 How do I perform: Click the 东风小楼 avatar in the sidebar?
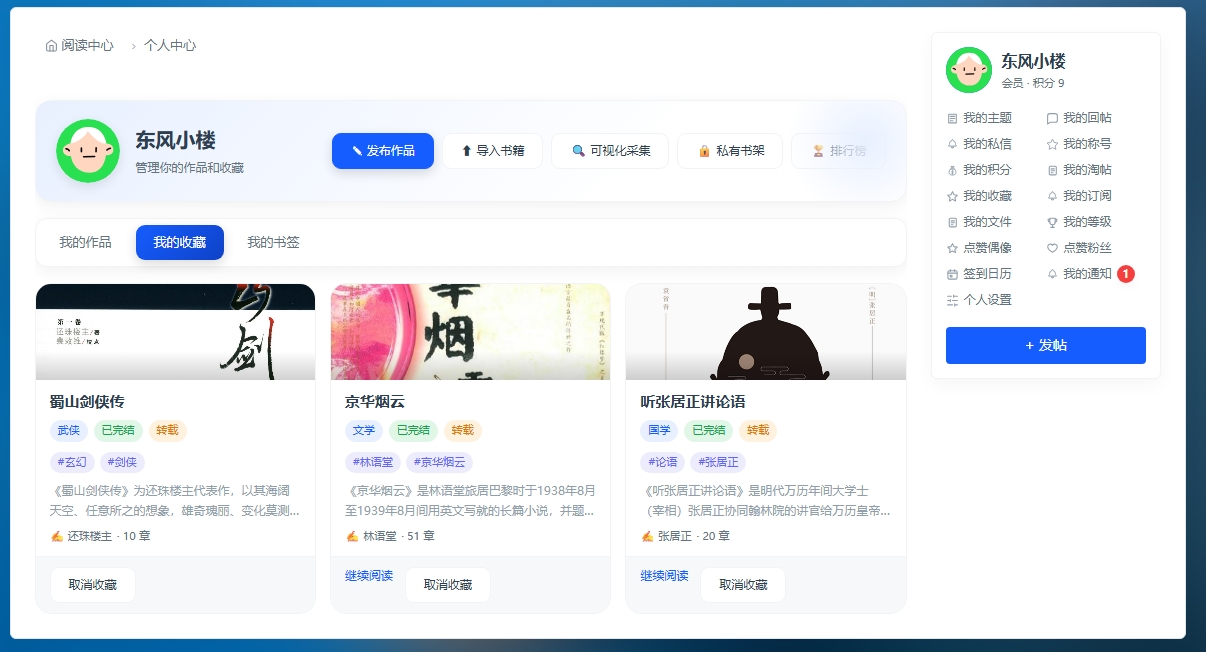tap(969, 70)
